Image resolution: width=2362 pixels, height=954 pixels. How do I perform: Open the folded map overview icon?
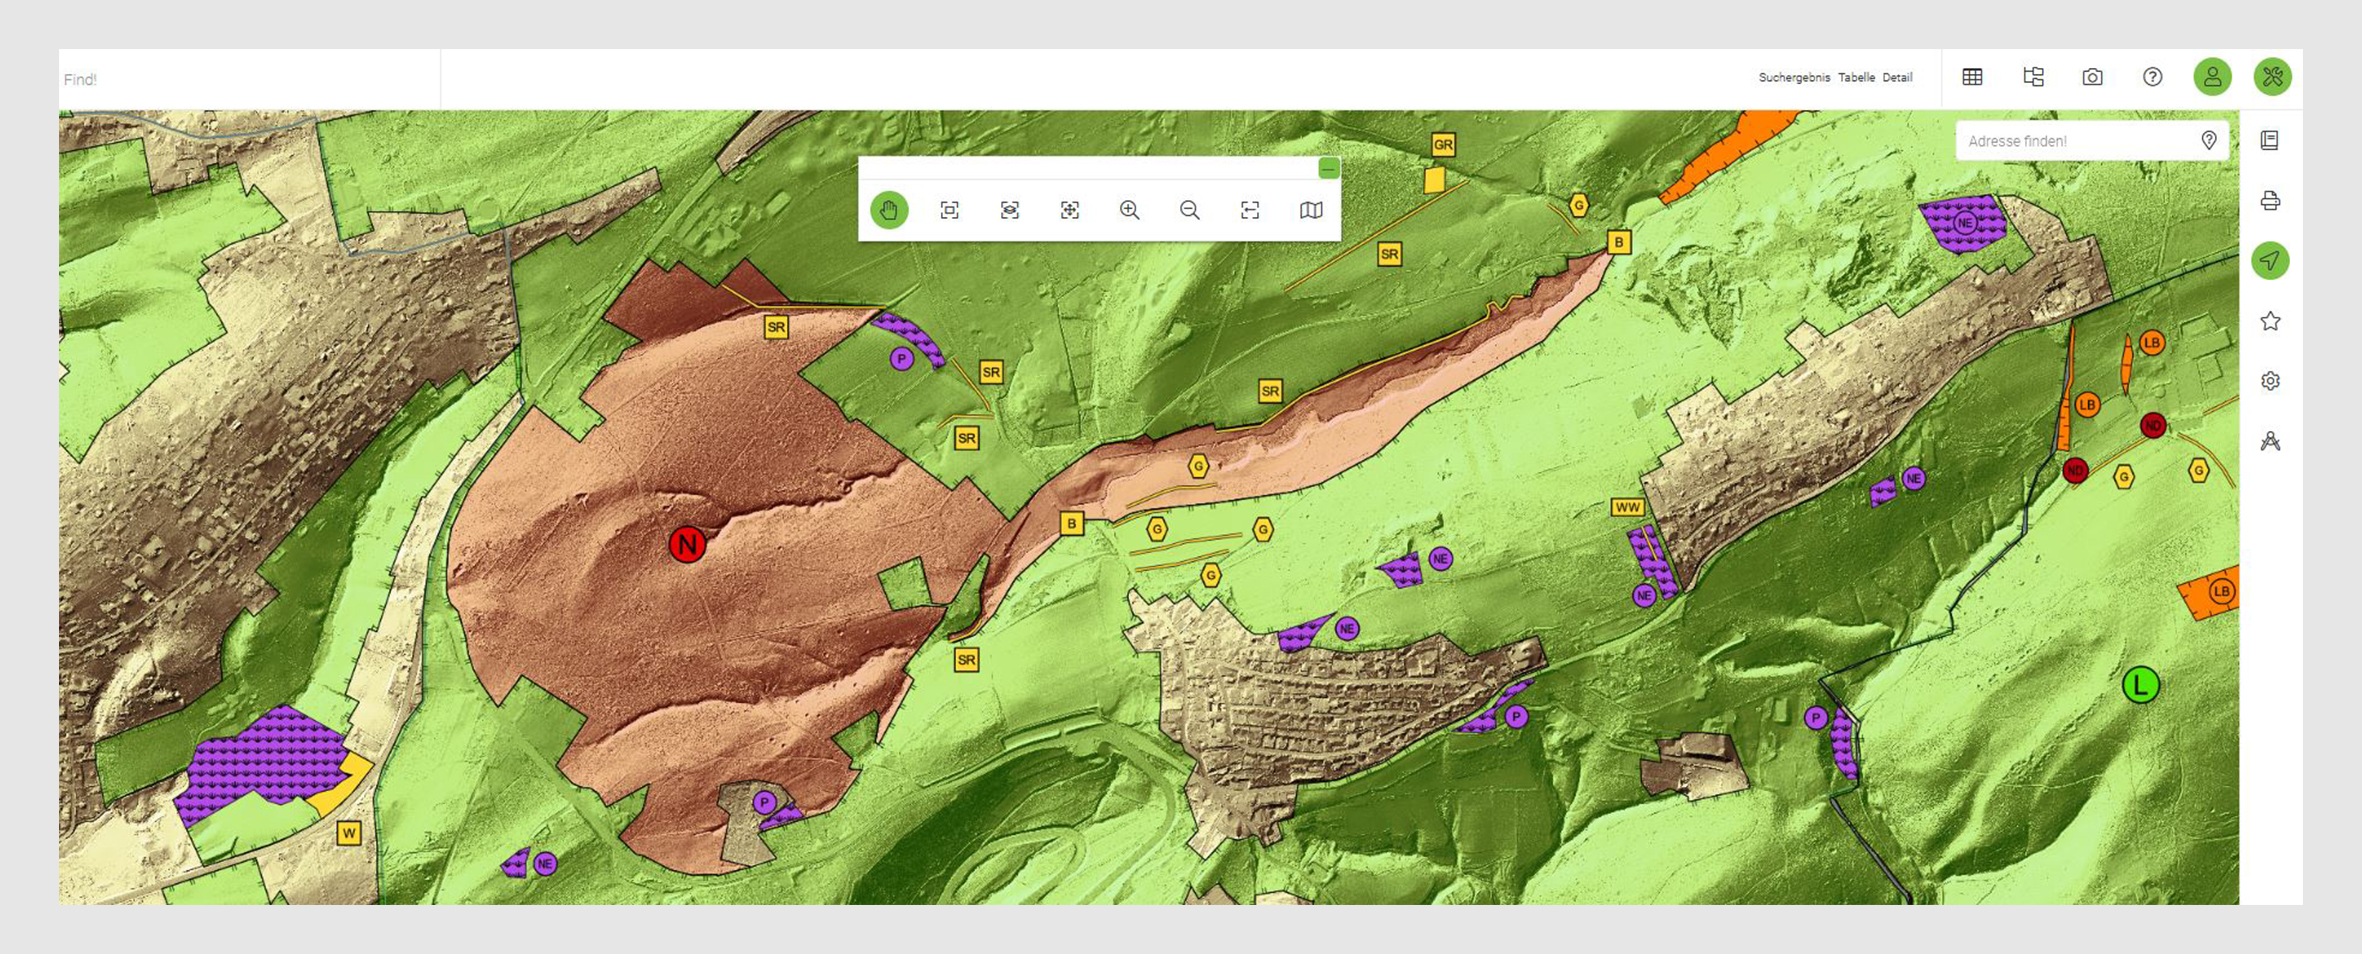(1310, 210)
